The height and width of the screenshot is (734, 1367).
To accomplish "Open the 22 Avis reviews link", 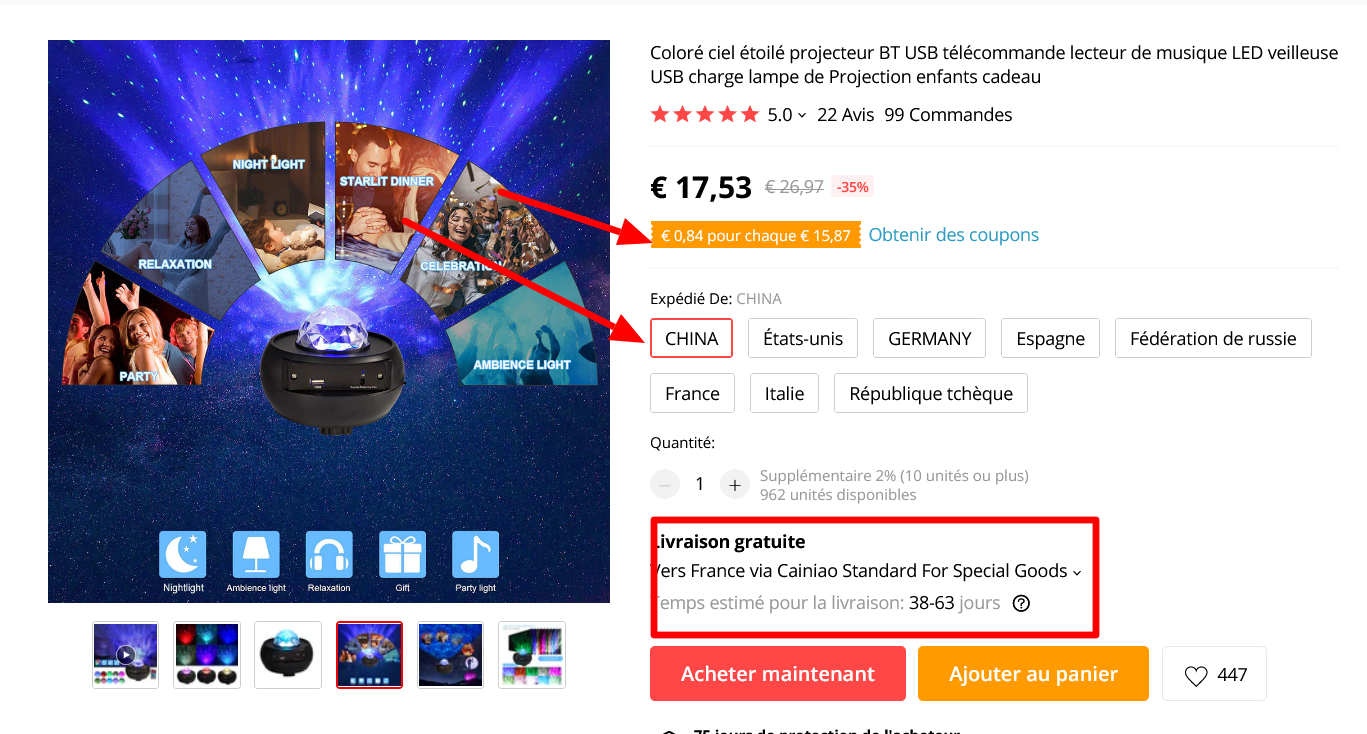I will (x=846, y=115).
